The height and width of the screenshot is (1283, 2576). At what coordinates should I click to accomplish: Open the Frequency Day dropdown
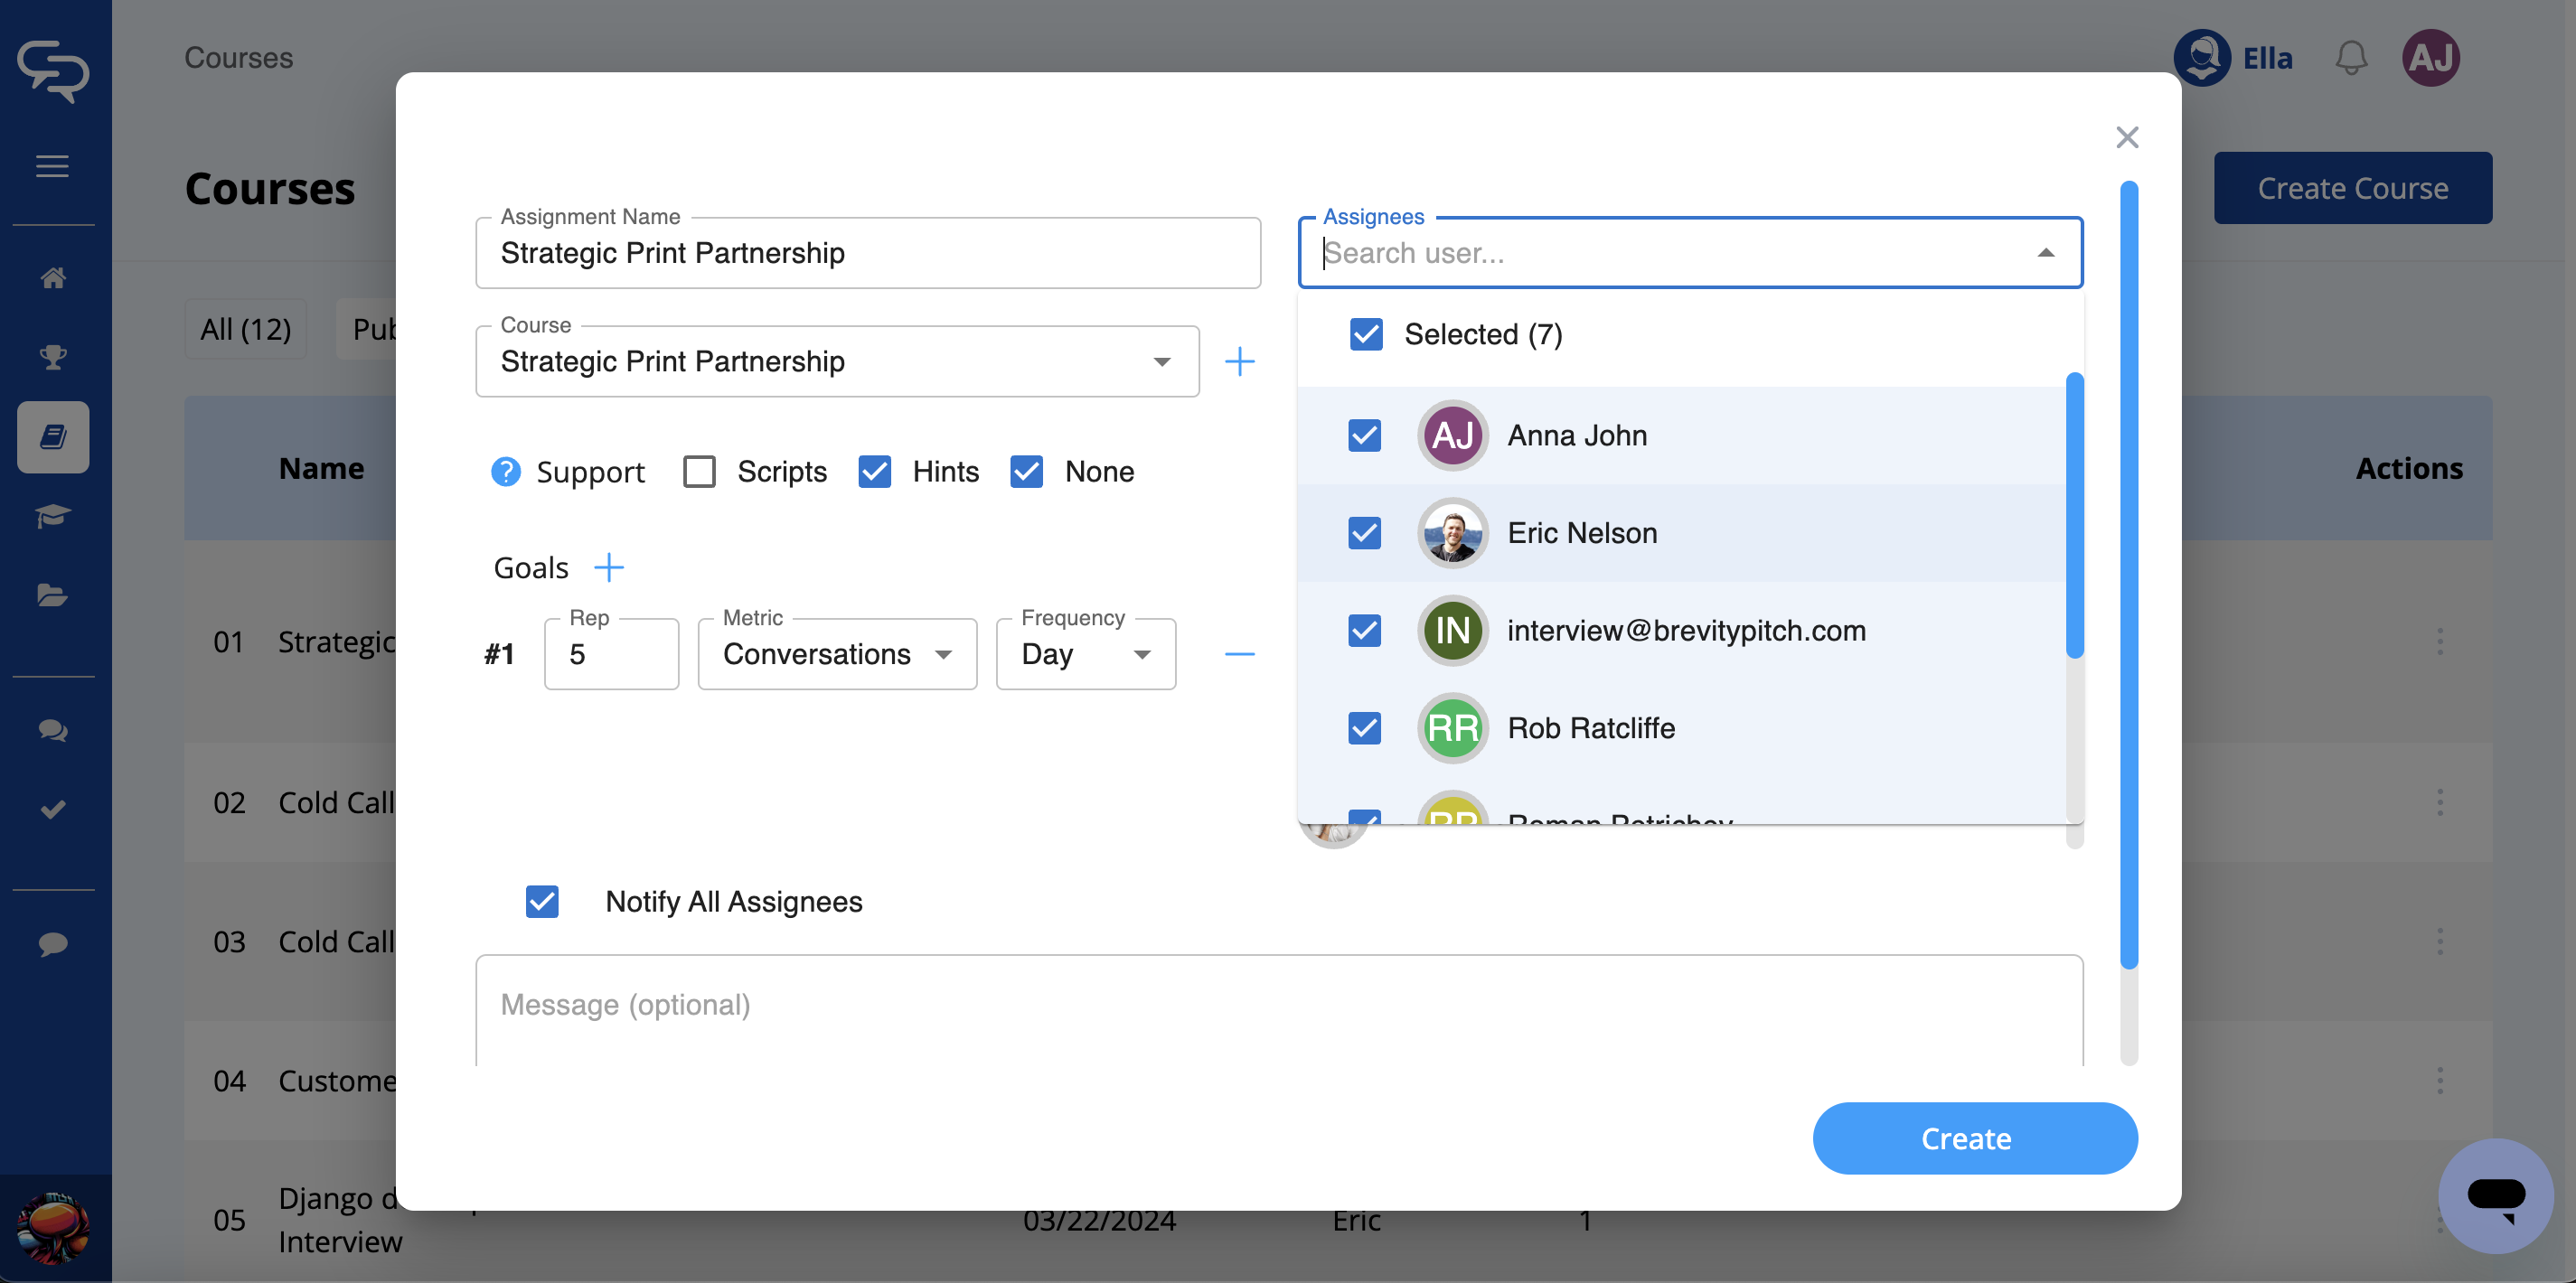tap(1085, 654)
